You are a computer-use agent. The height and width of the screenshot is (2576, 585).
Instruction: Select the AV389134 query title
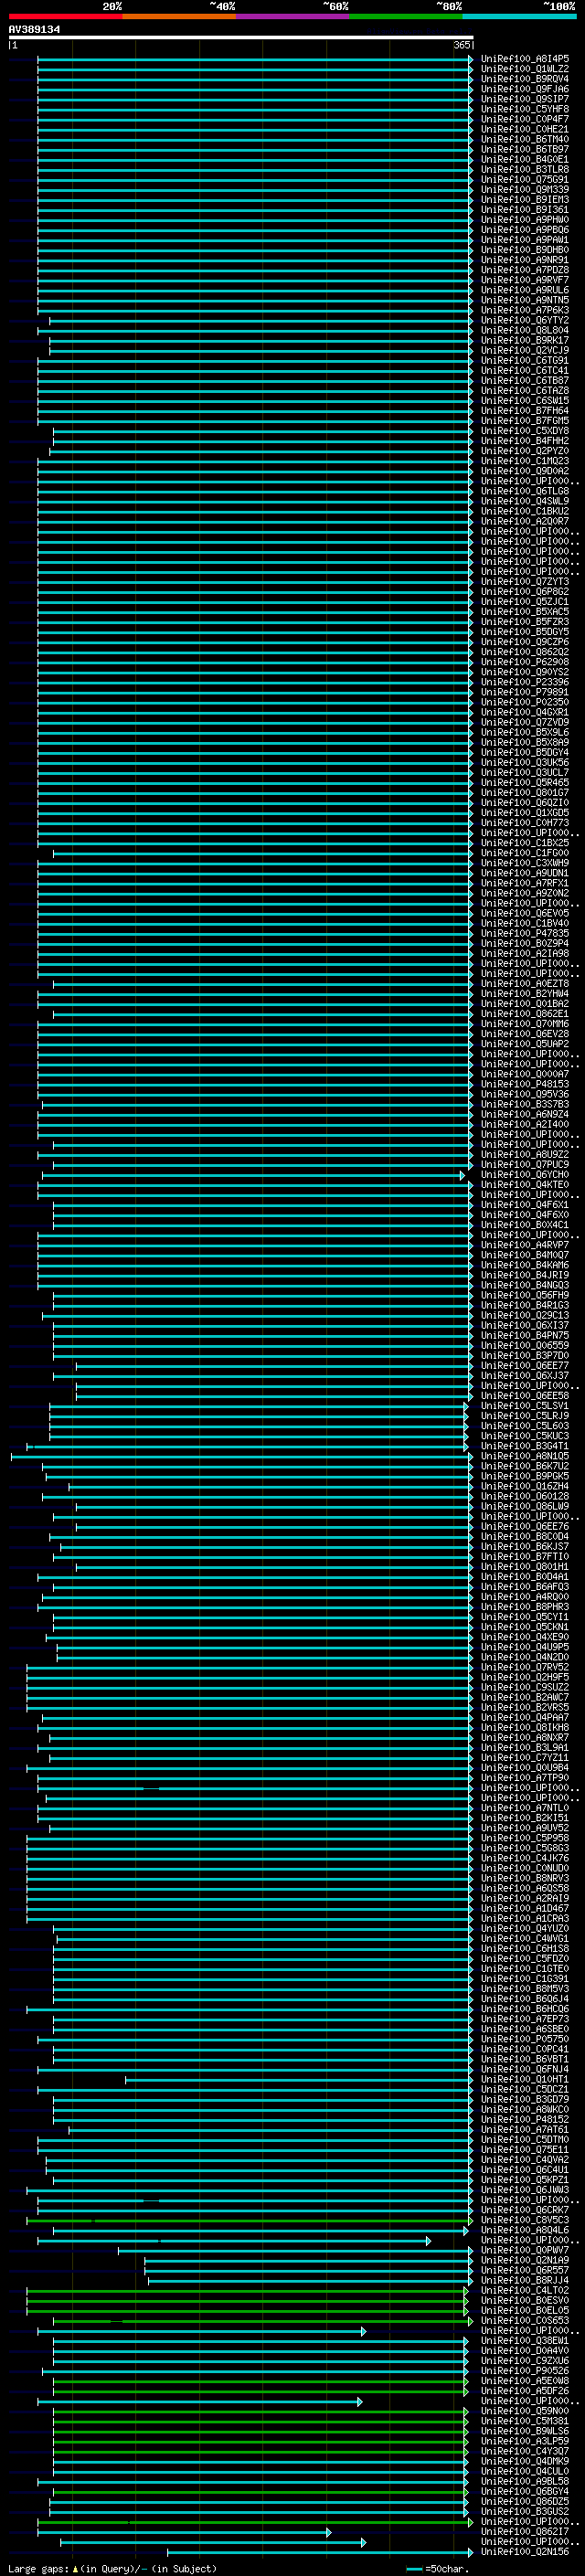pyautogui.click(x=34, y=29)
